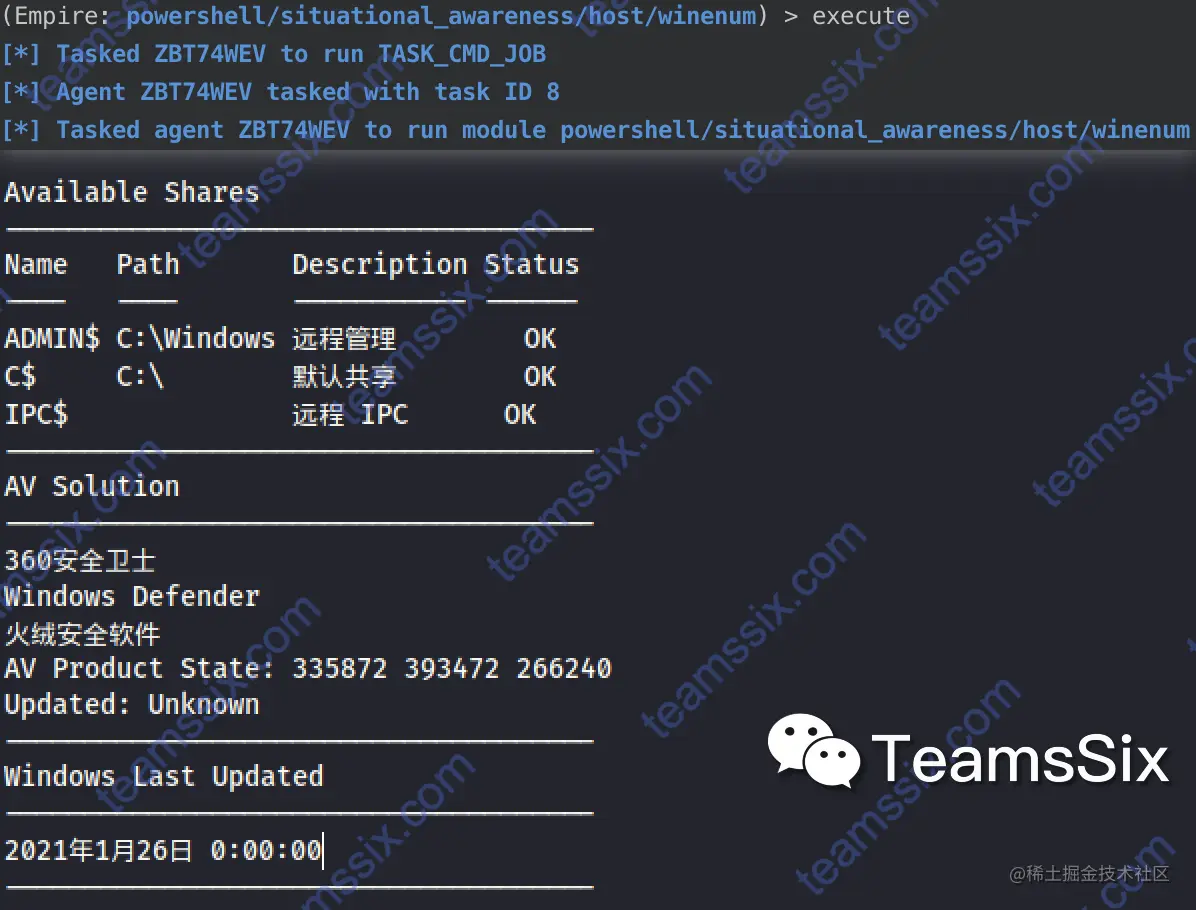Click the 'Windows Last Updated' heading
The image size is (1196, 910).
[x=164, y=777]
